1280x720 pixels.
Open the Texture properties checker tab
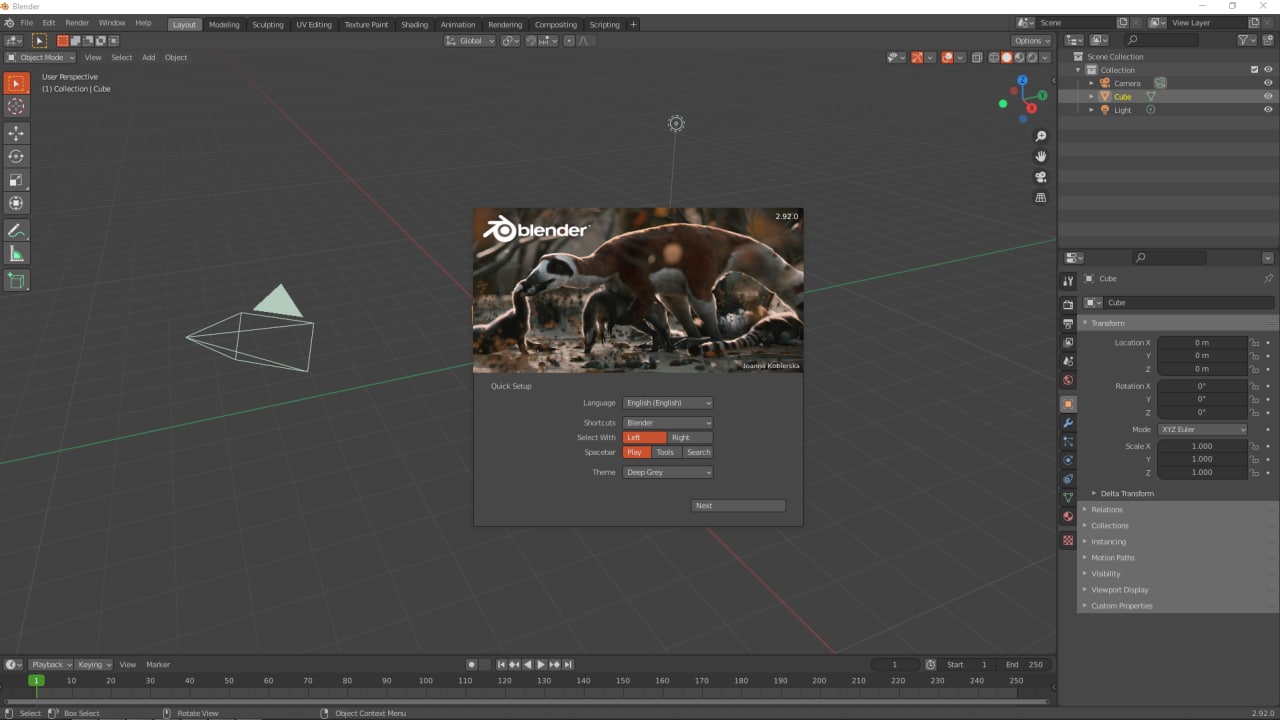(x=1068, y=540)
